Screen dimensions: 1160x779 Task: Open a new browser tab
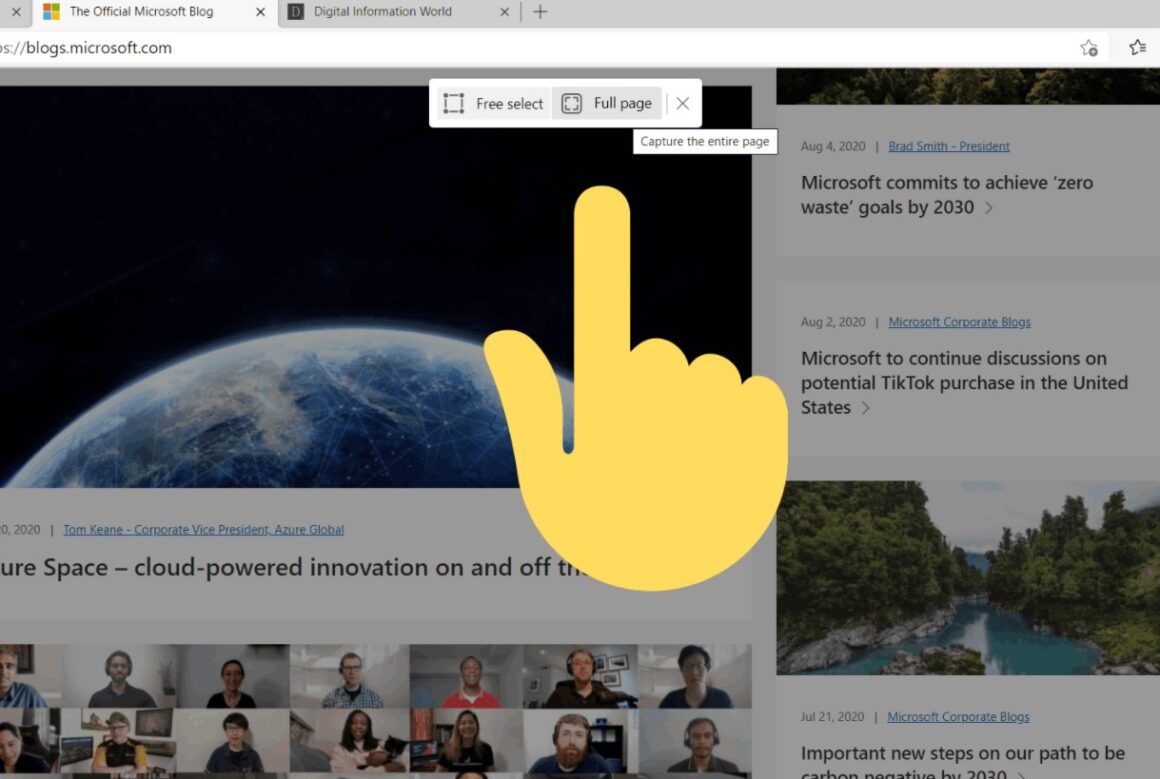pos(540,12)
